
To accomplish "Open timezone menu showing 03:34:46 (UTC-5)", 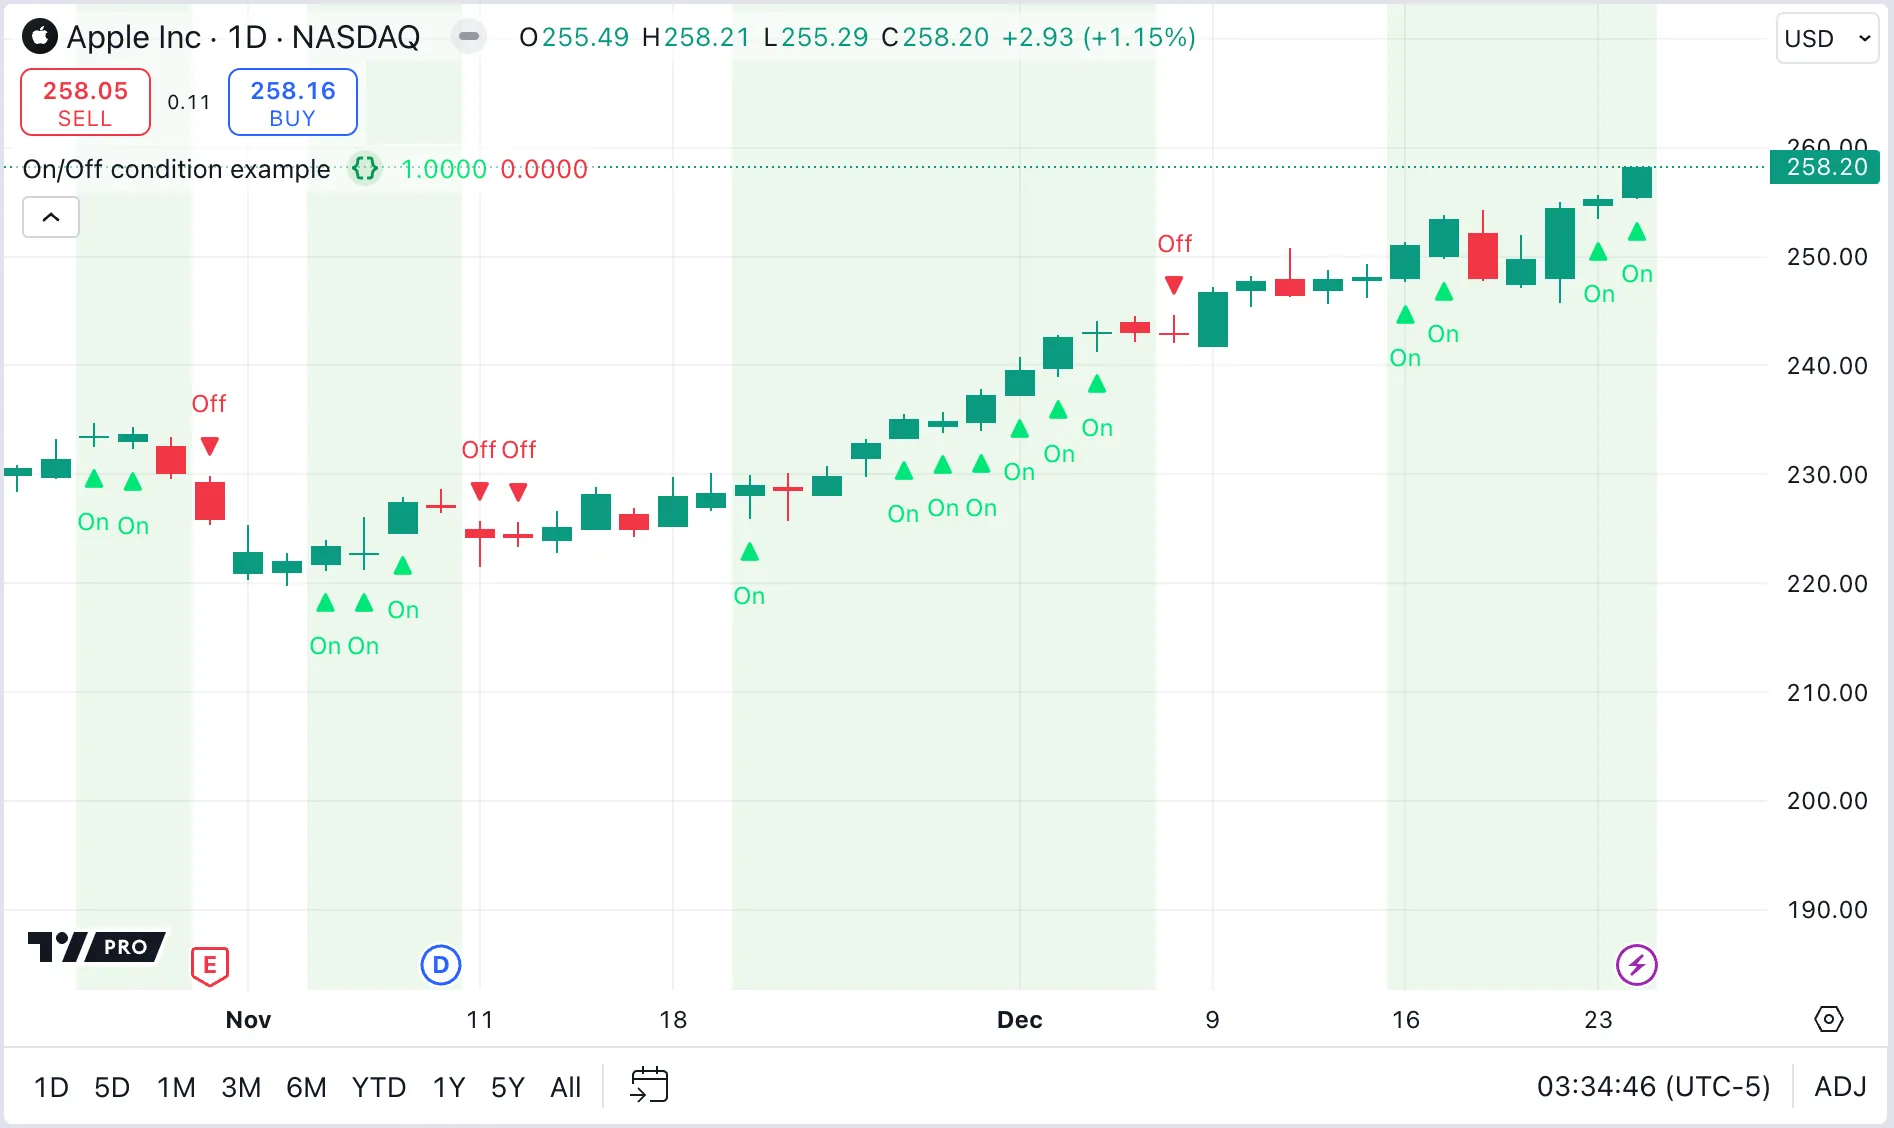I will click(1652, 1087).
